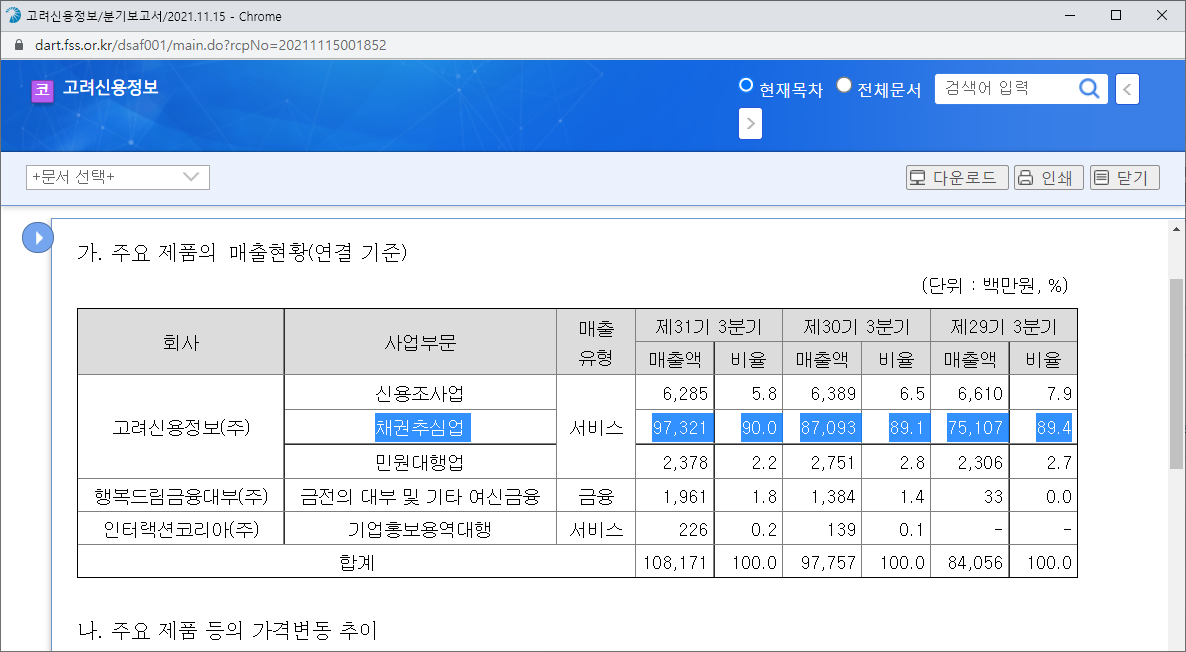Click the 회사 column header
The width and height of the screenshot is (1186, 652).
coord(181,342)
